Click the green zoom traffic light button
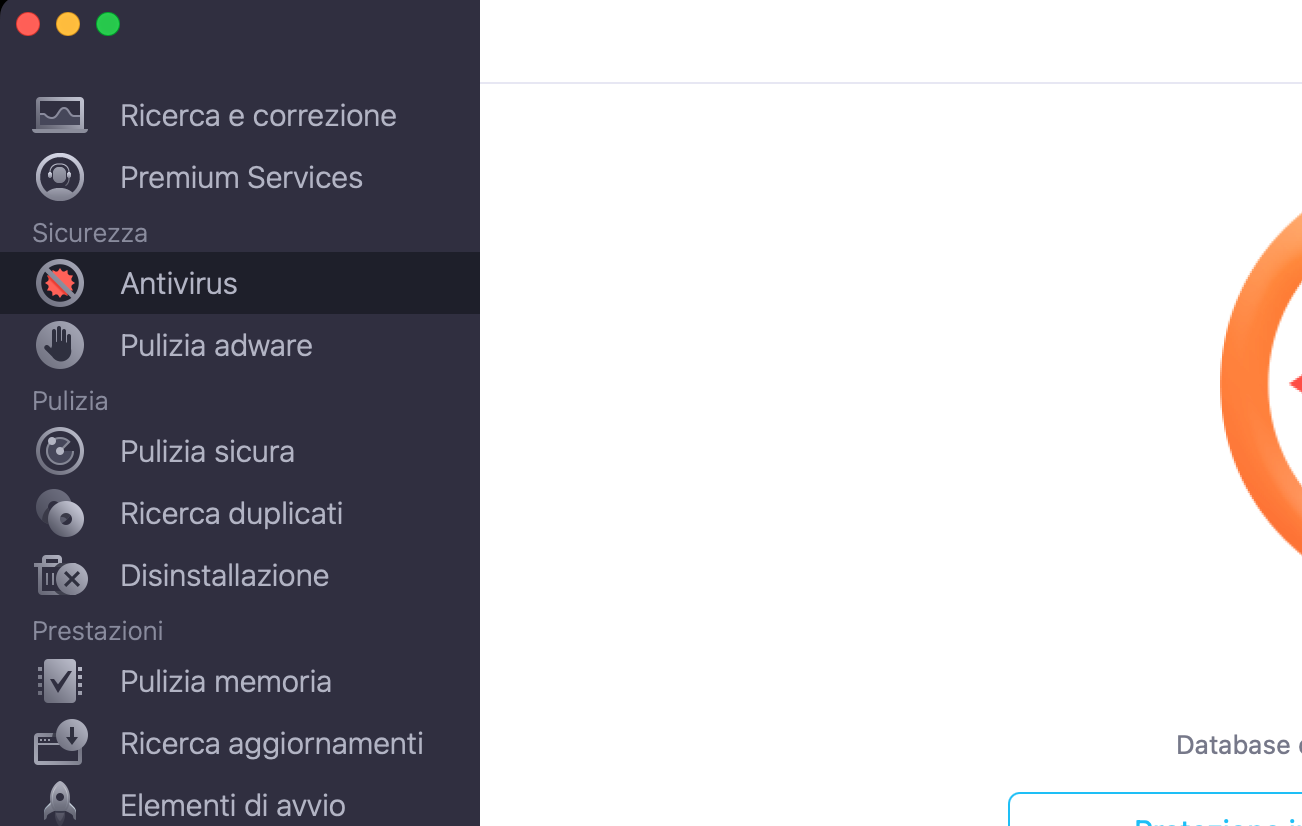Image resolution: width=1302 pixels, height=826 pixels. [107, 23]
